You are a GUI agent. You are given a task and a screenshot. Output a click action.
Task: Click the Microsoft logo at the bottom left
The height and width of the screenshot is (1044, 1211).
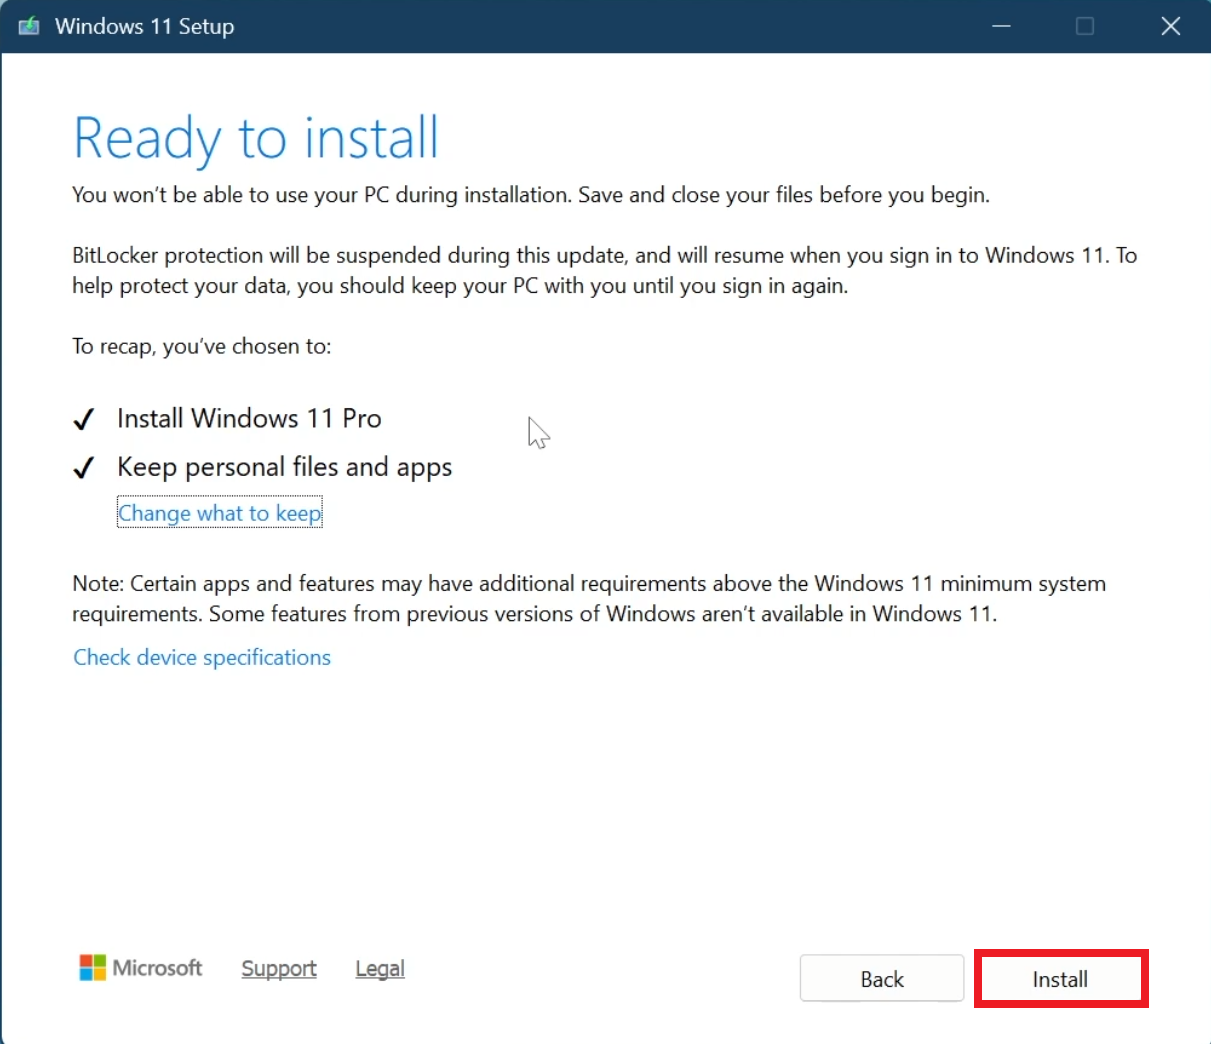[140, 968]
